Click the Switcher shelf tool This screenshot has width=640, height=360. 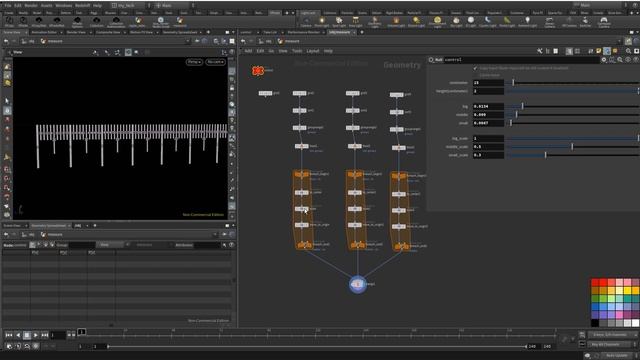[x=585, y=22]
